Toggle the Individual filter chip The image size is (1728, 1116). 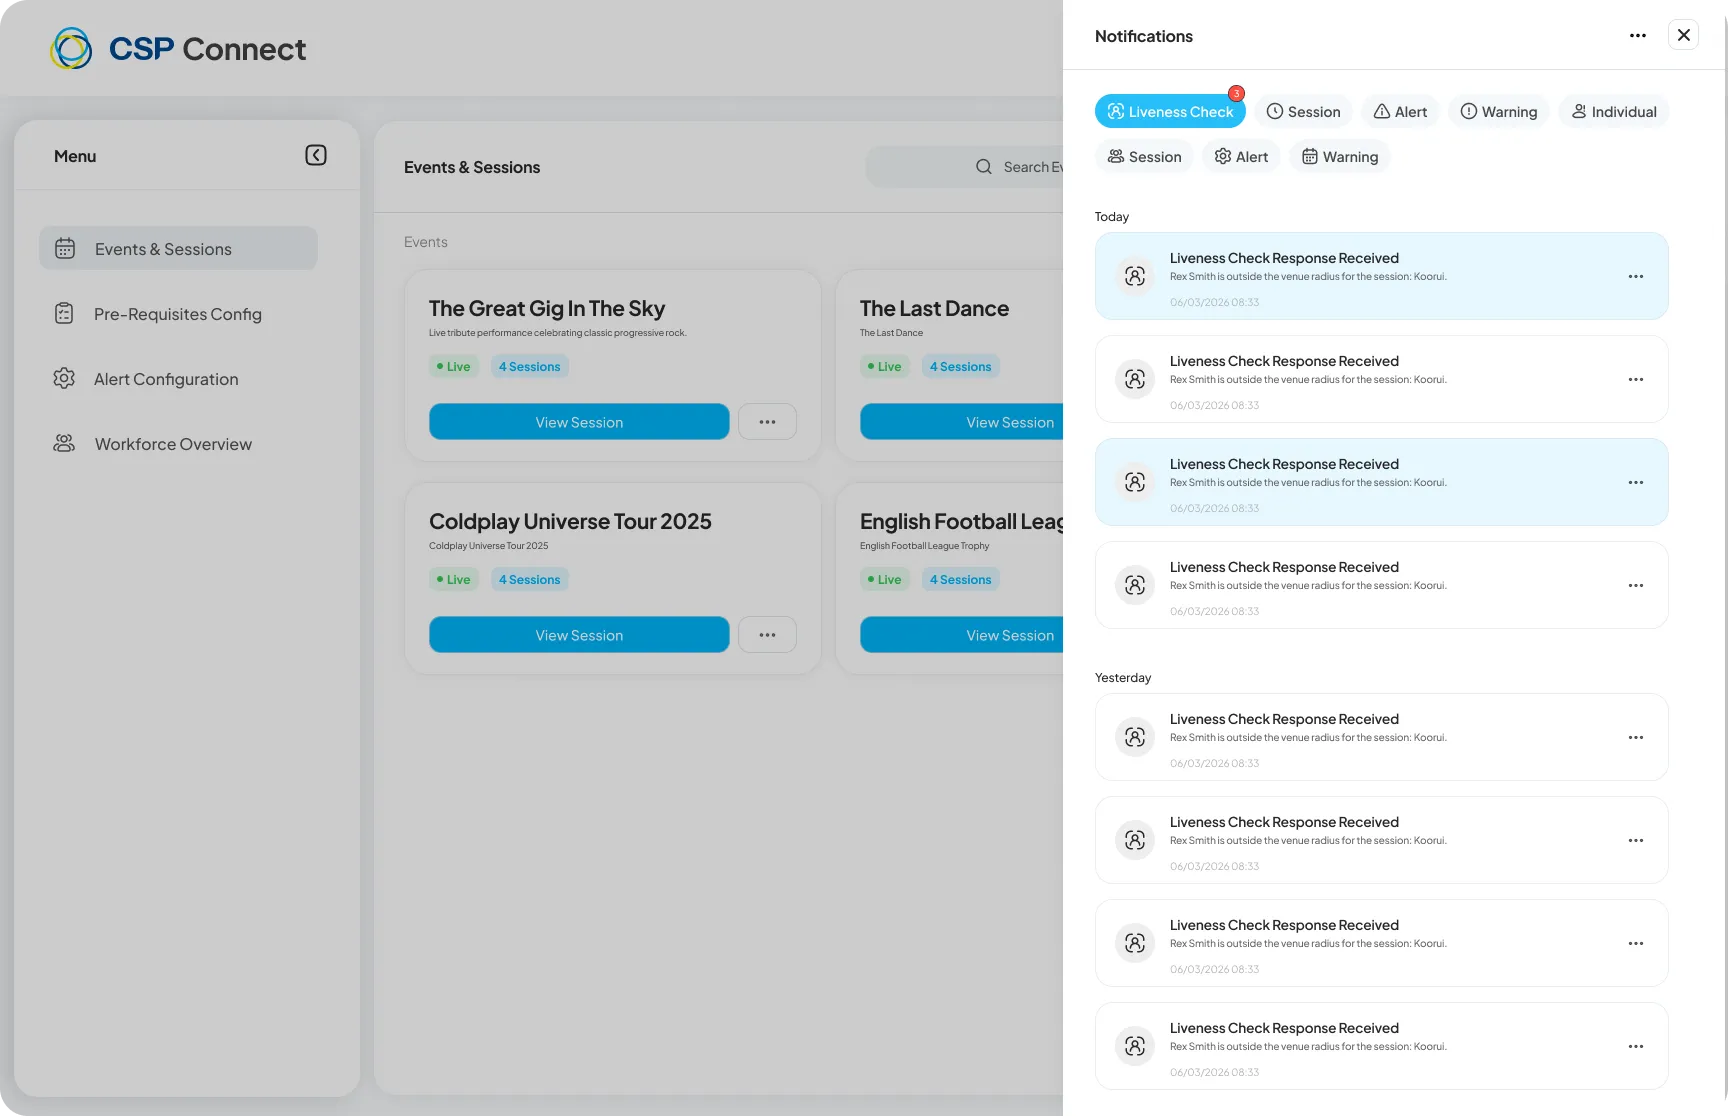pyautogui.click(x=1614, y=111)
